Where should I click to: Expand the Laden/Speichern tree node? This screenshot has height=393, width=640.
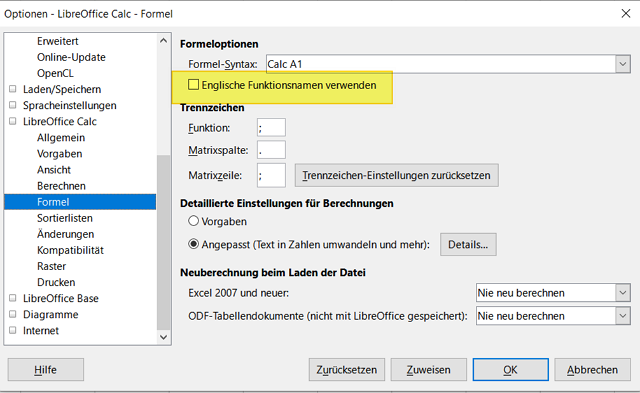(x=13, y=89)
